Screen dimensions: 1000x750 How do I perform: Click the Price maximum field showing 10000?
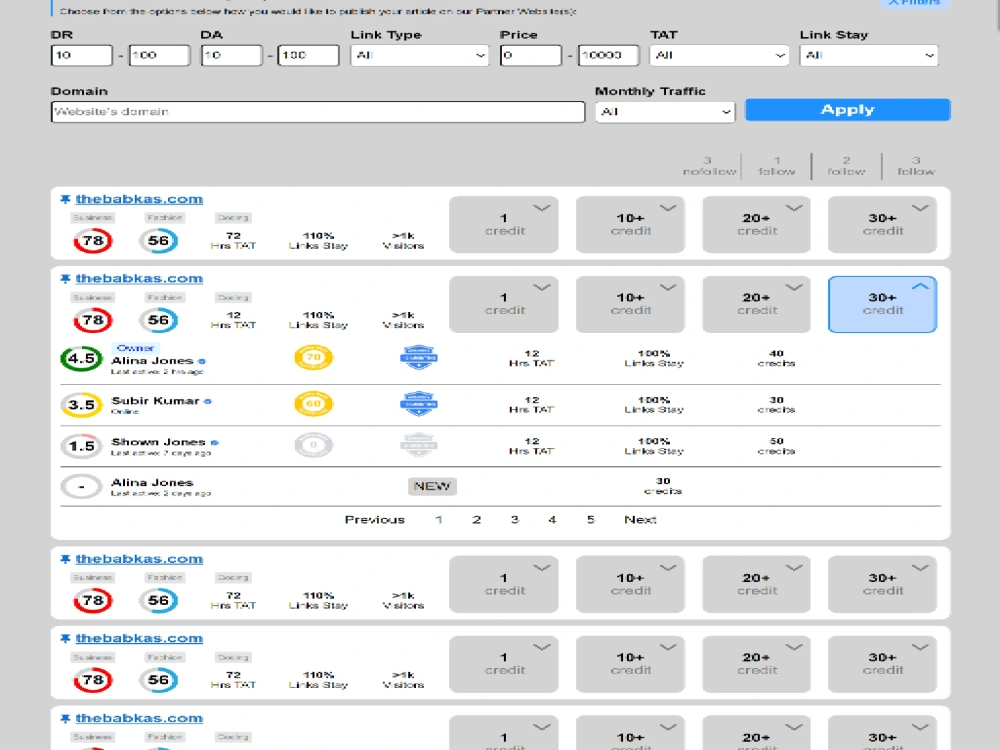tap(608, 55)
